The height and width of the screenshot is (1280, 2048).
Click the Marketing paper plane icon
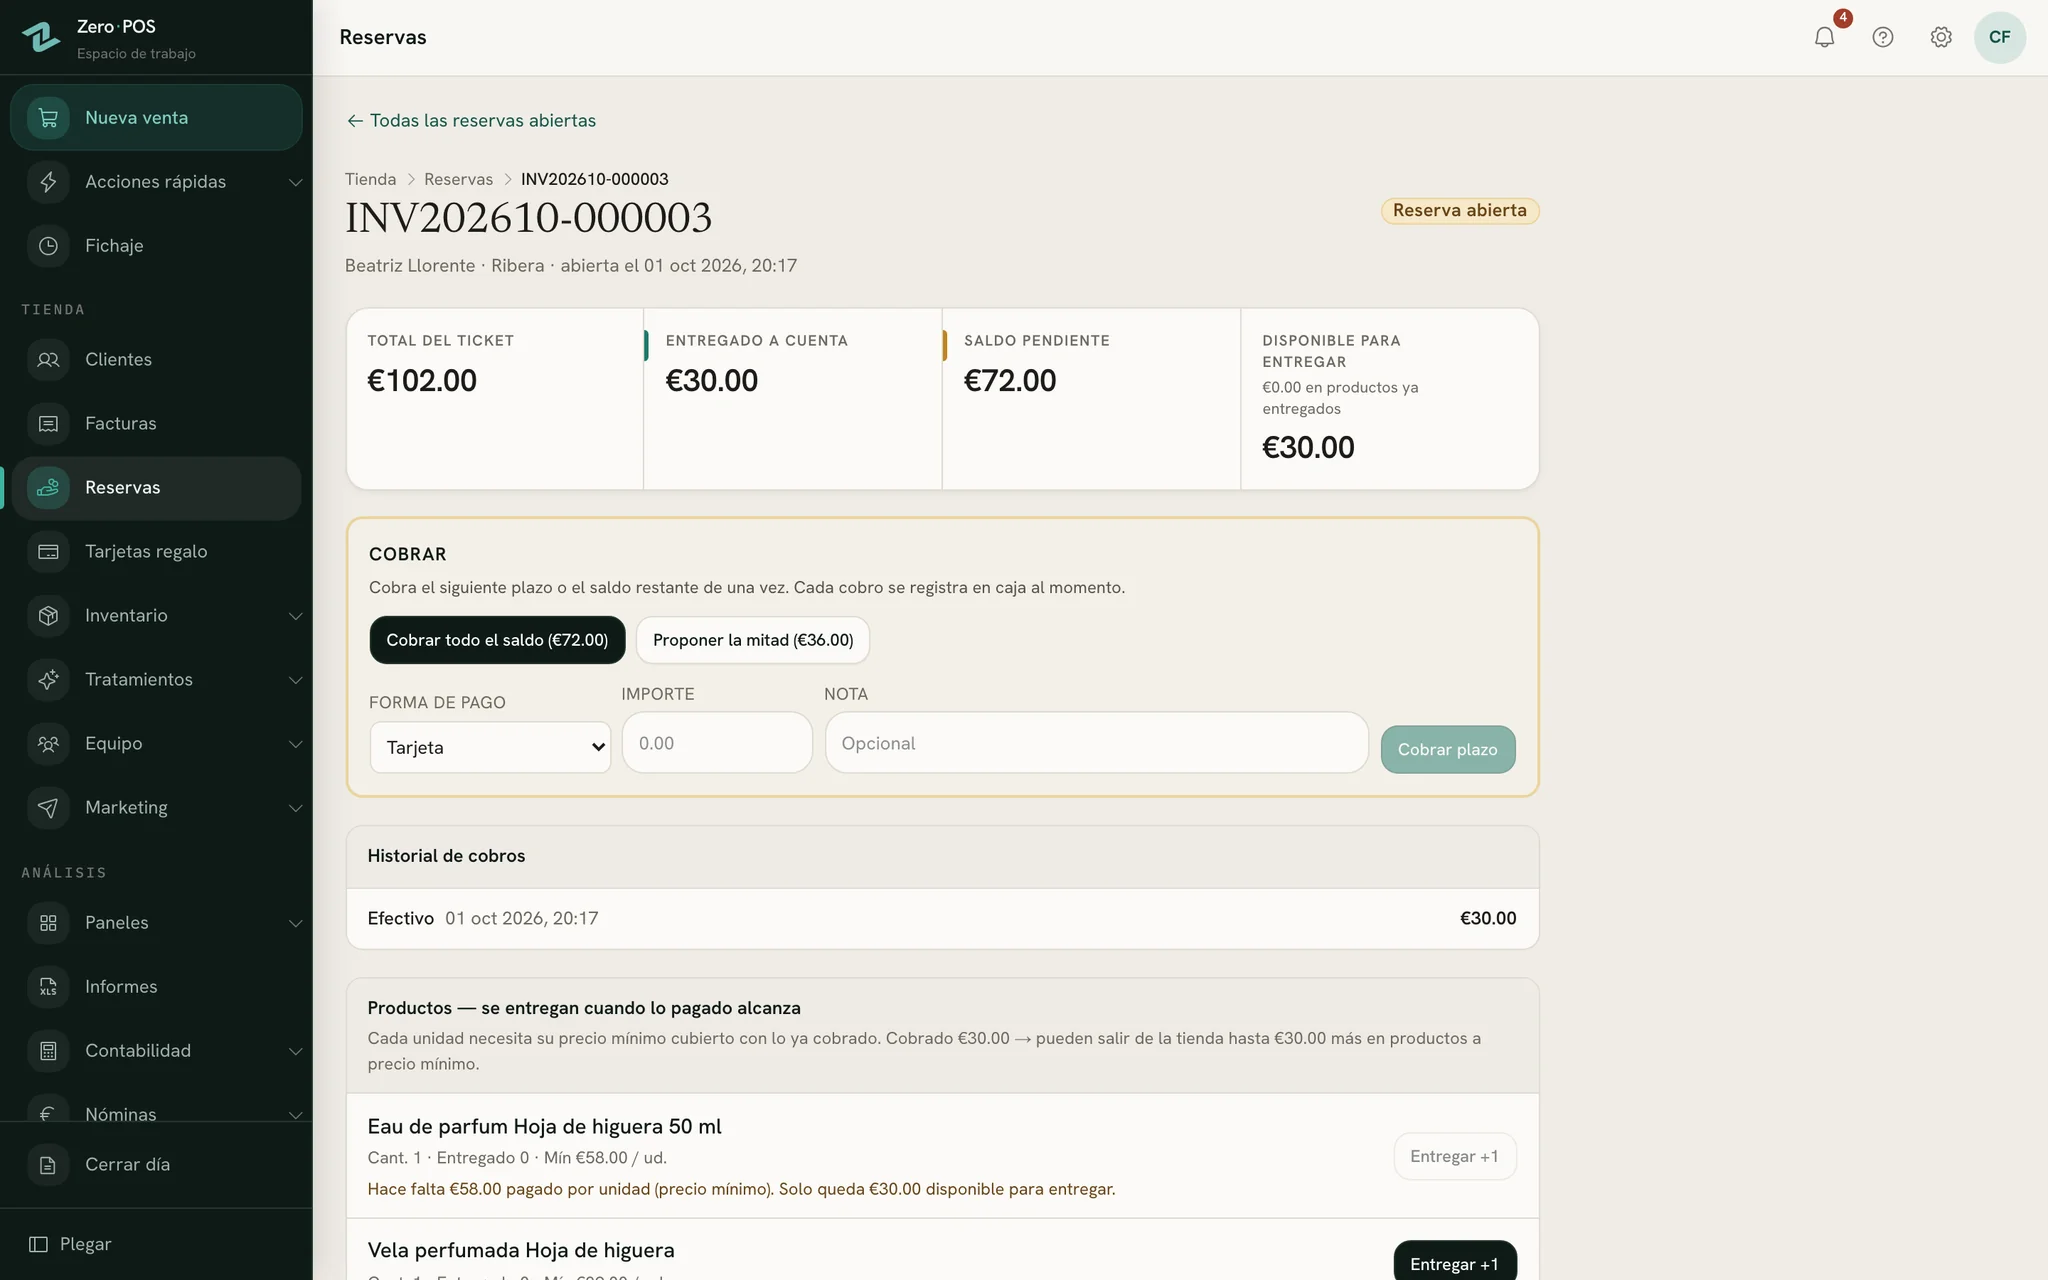click(x=48, y=808)
